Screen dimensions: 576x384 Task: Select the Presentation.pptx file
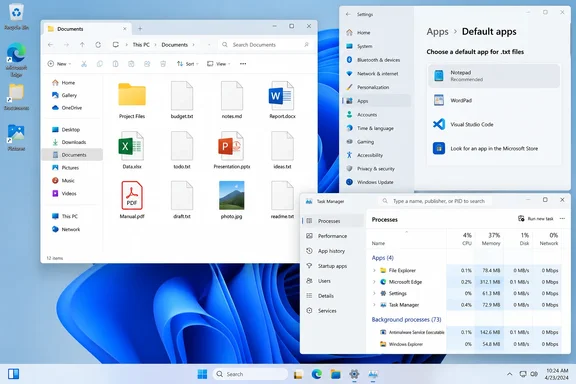(x=231, y=150)
